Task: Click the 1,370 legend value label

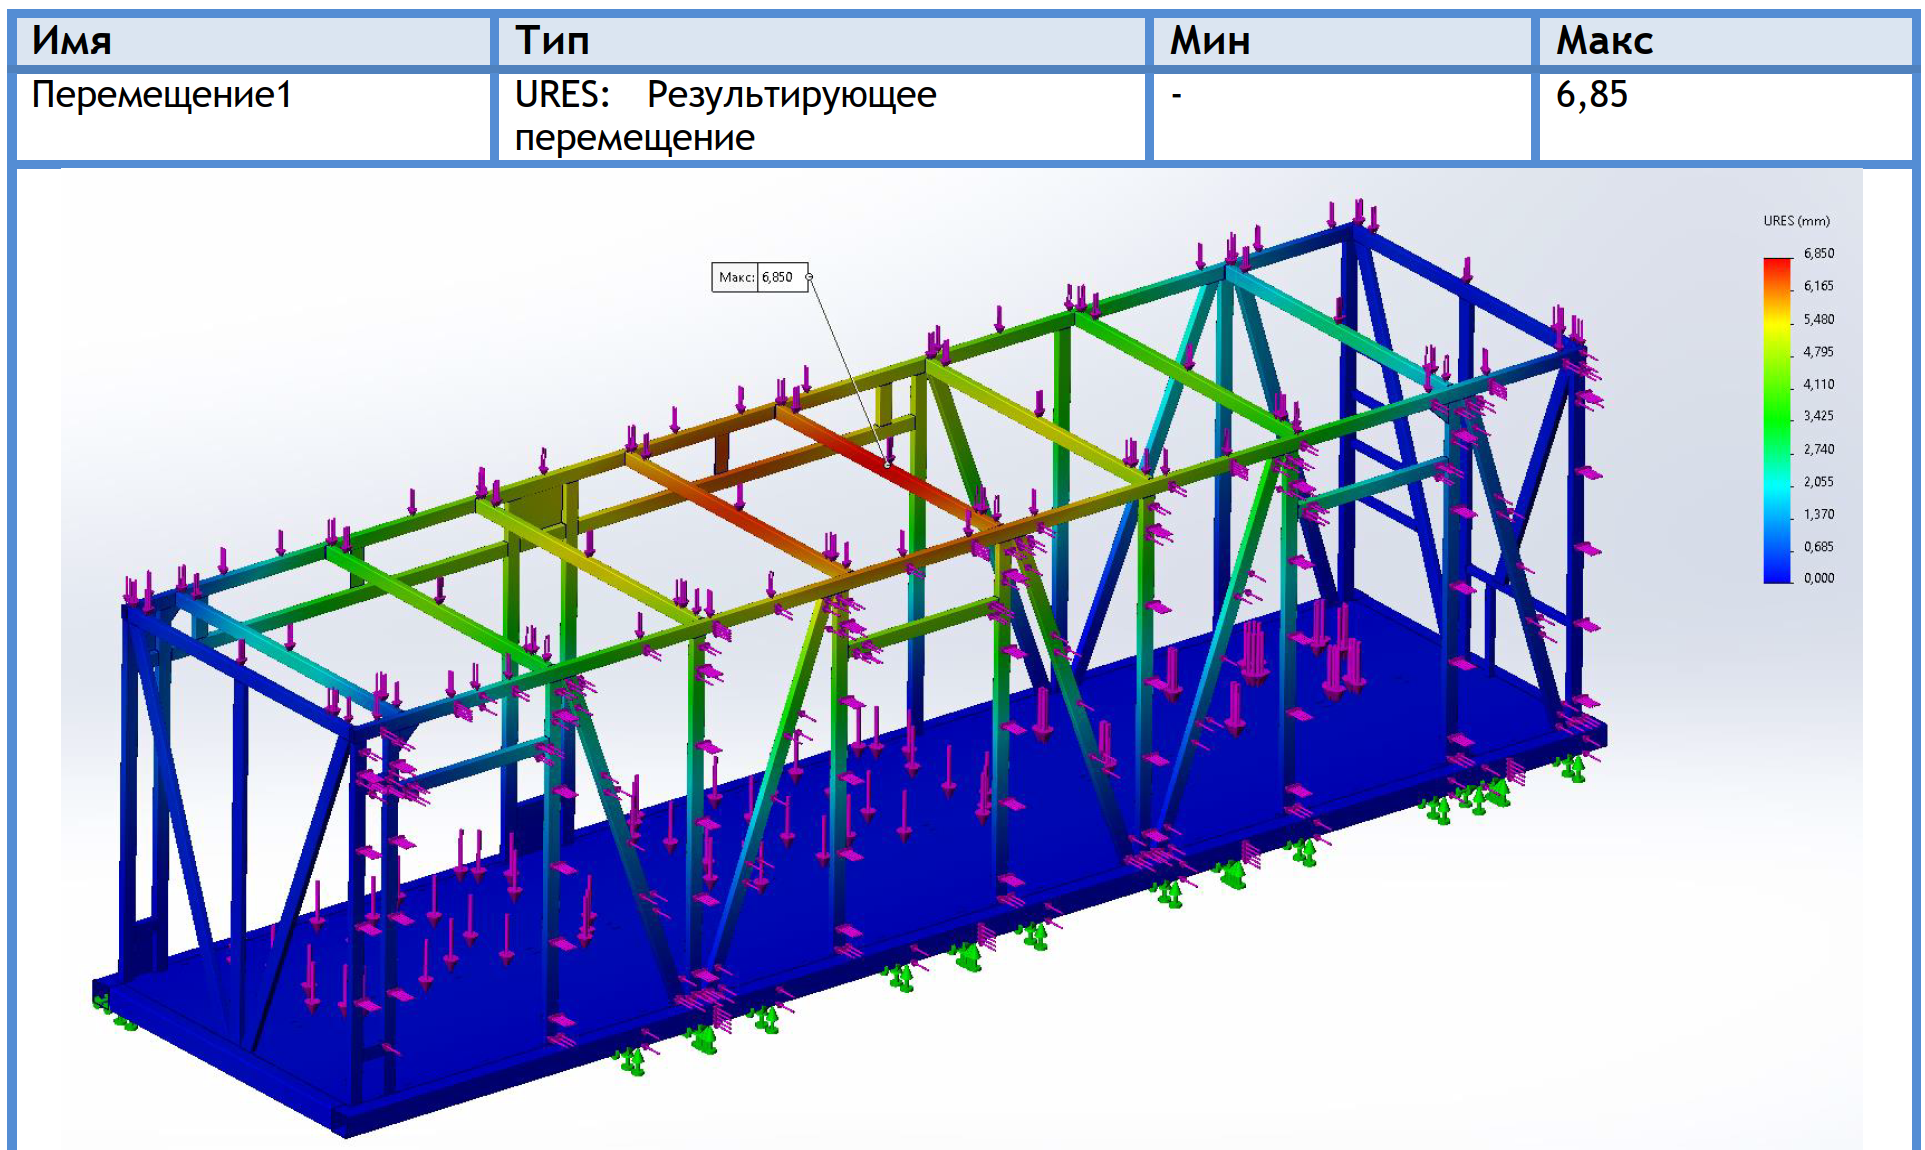Action: [1818, 514]
